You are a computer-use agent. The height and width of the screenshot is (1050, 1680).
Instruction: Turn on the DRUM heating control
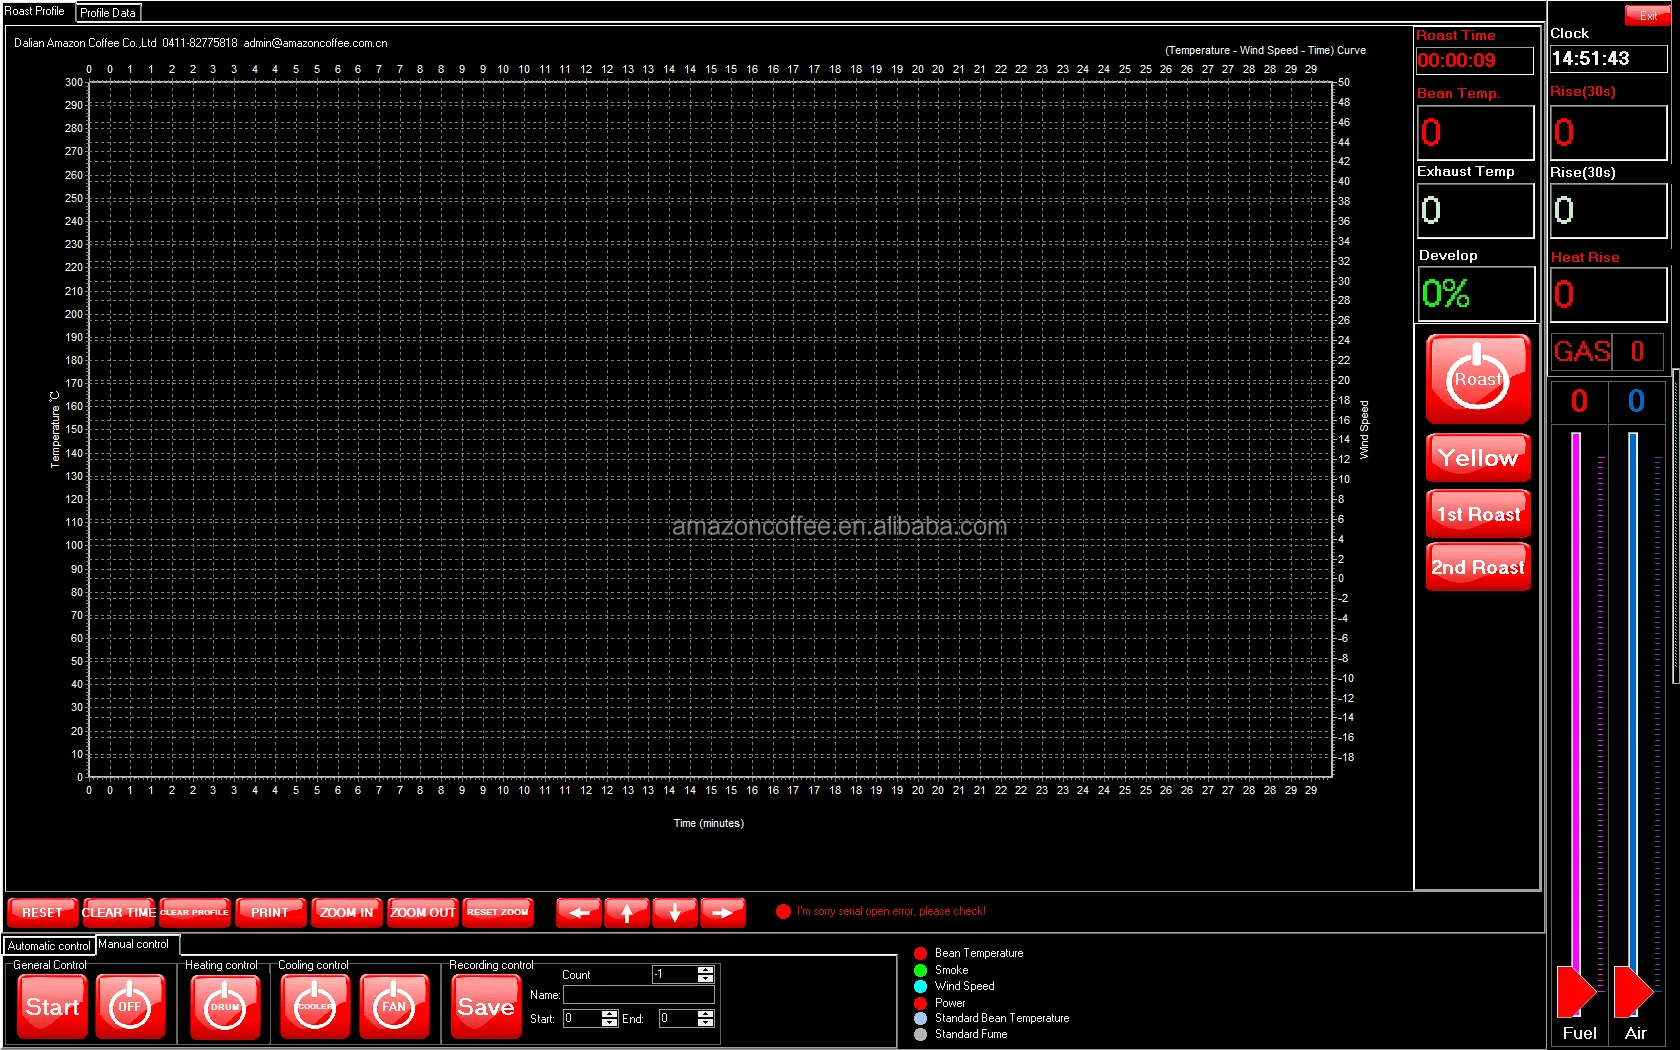[225, 1006]
